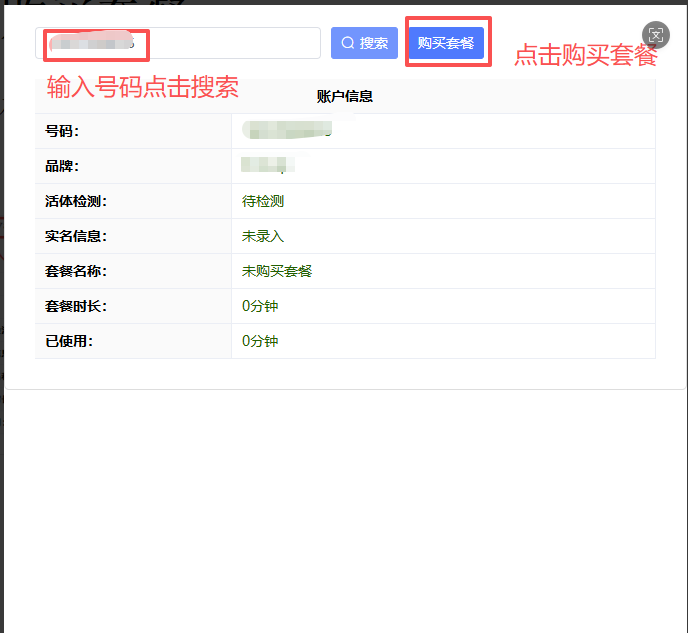Click the 待检测 status value
Viewport: 688px width, 633px height.
point(263,201)
